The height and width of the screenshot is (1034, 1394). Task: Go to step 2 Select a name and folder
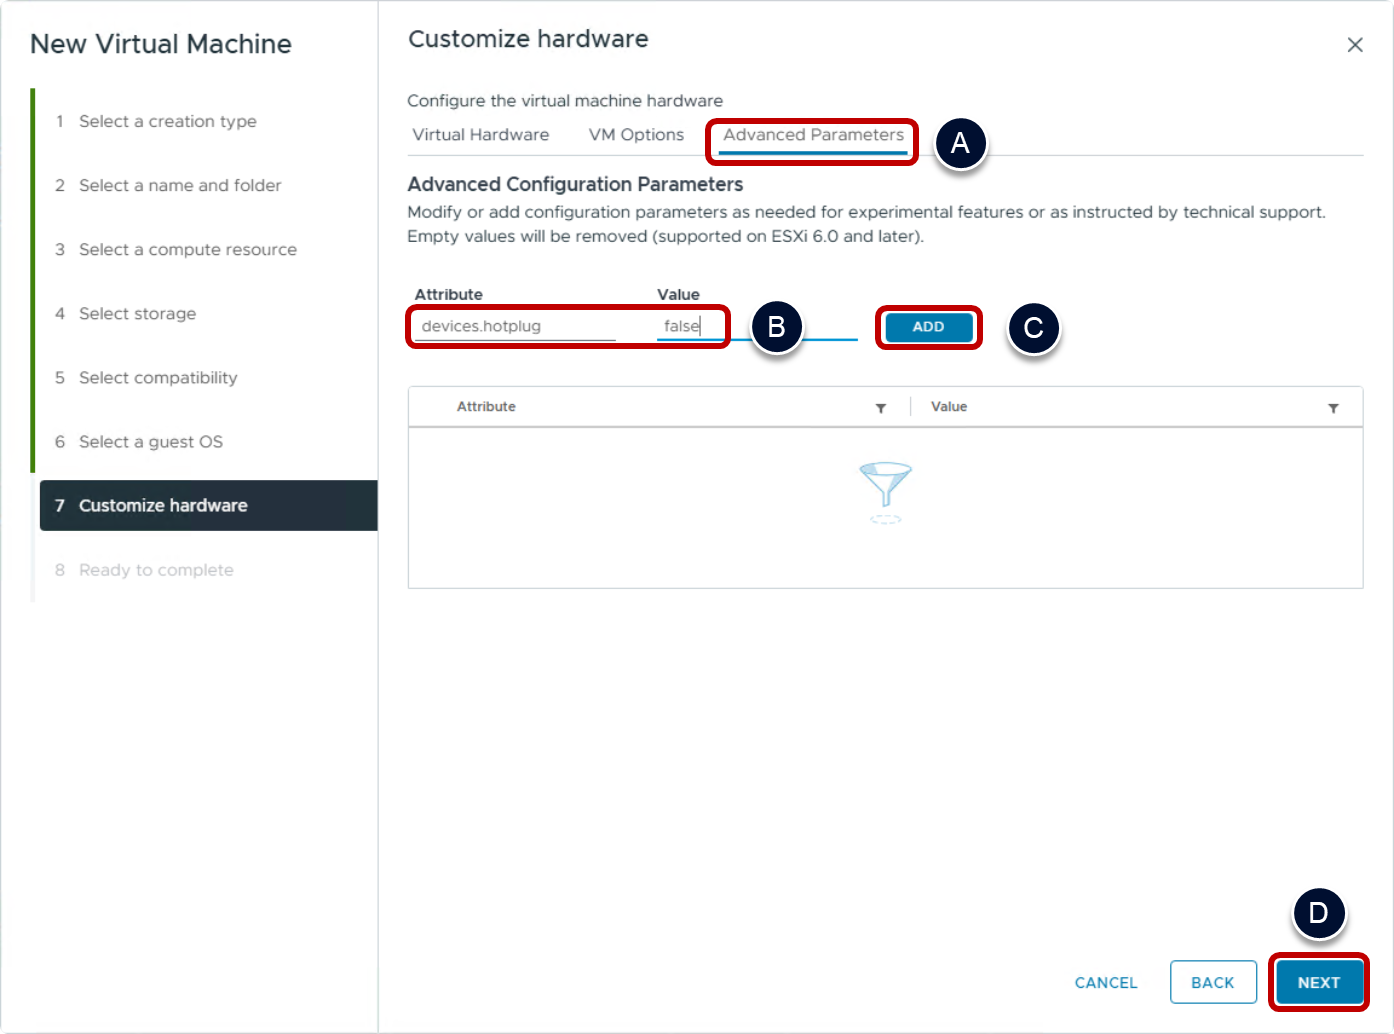click(180, 186)
